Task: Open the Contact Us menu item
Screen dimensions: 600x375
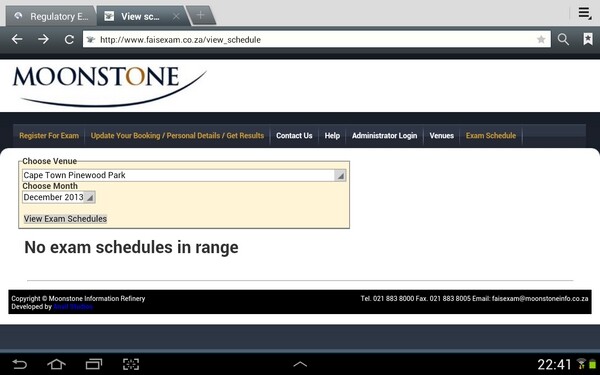Action: click(x=294, y=135)
